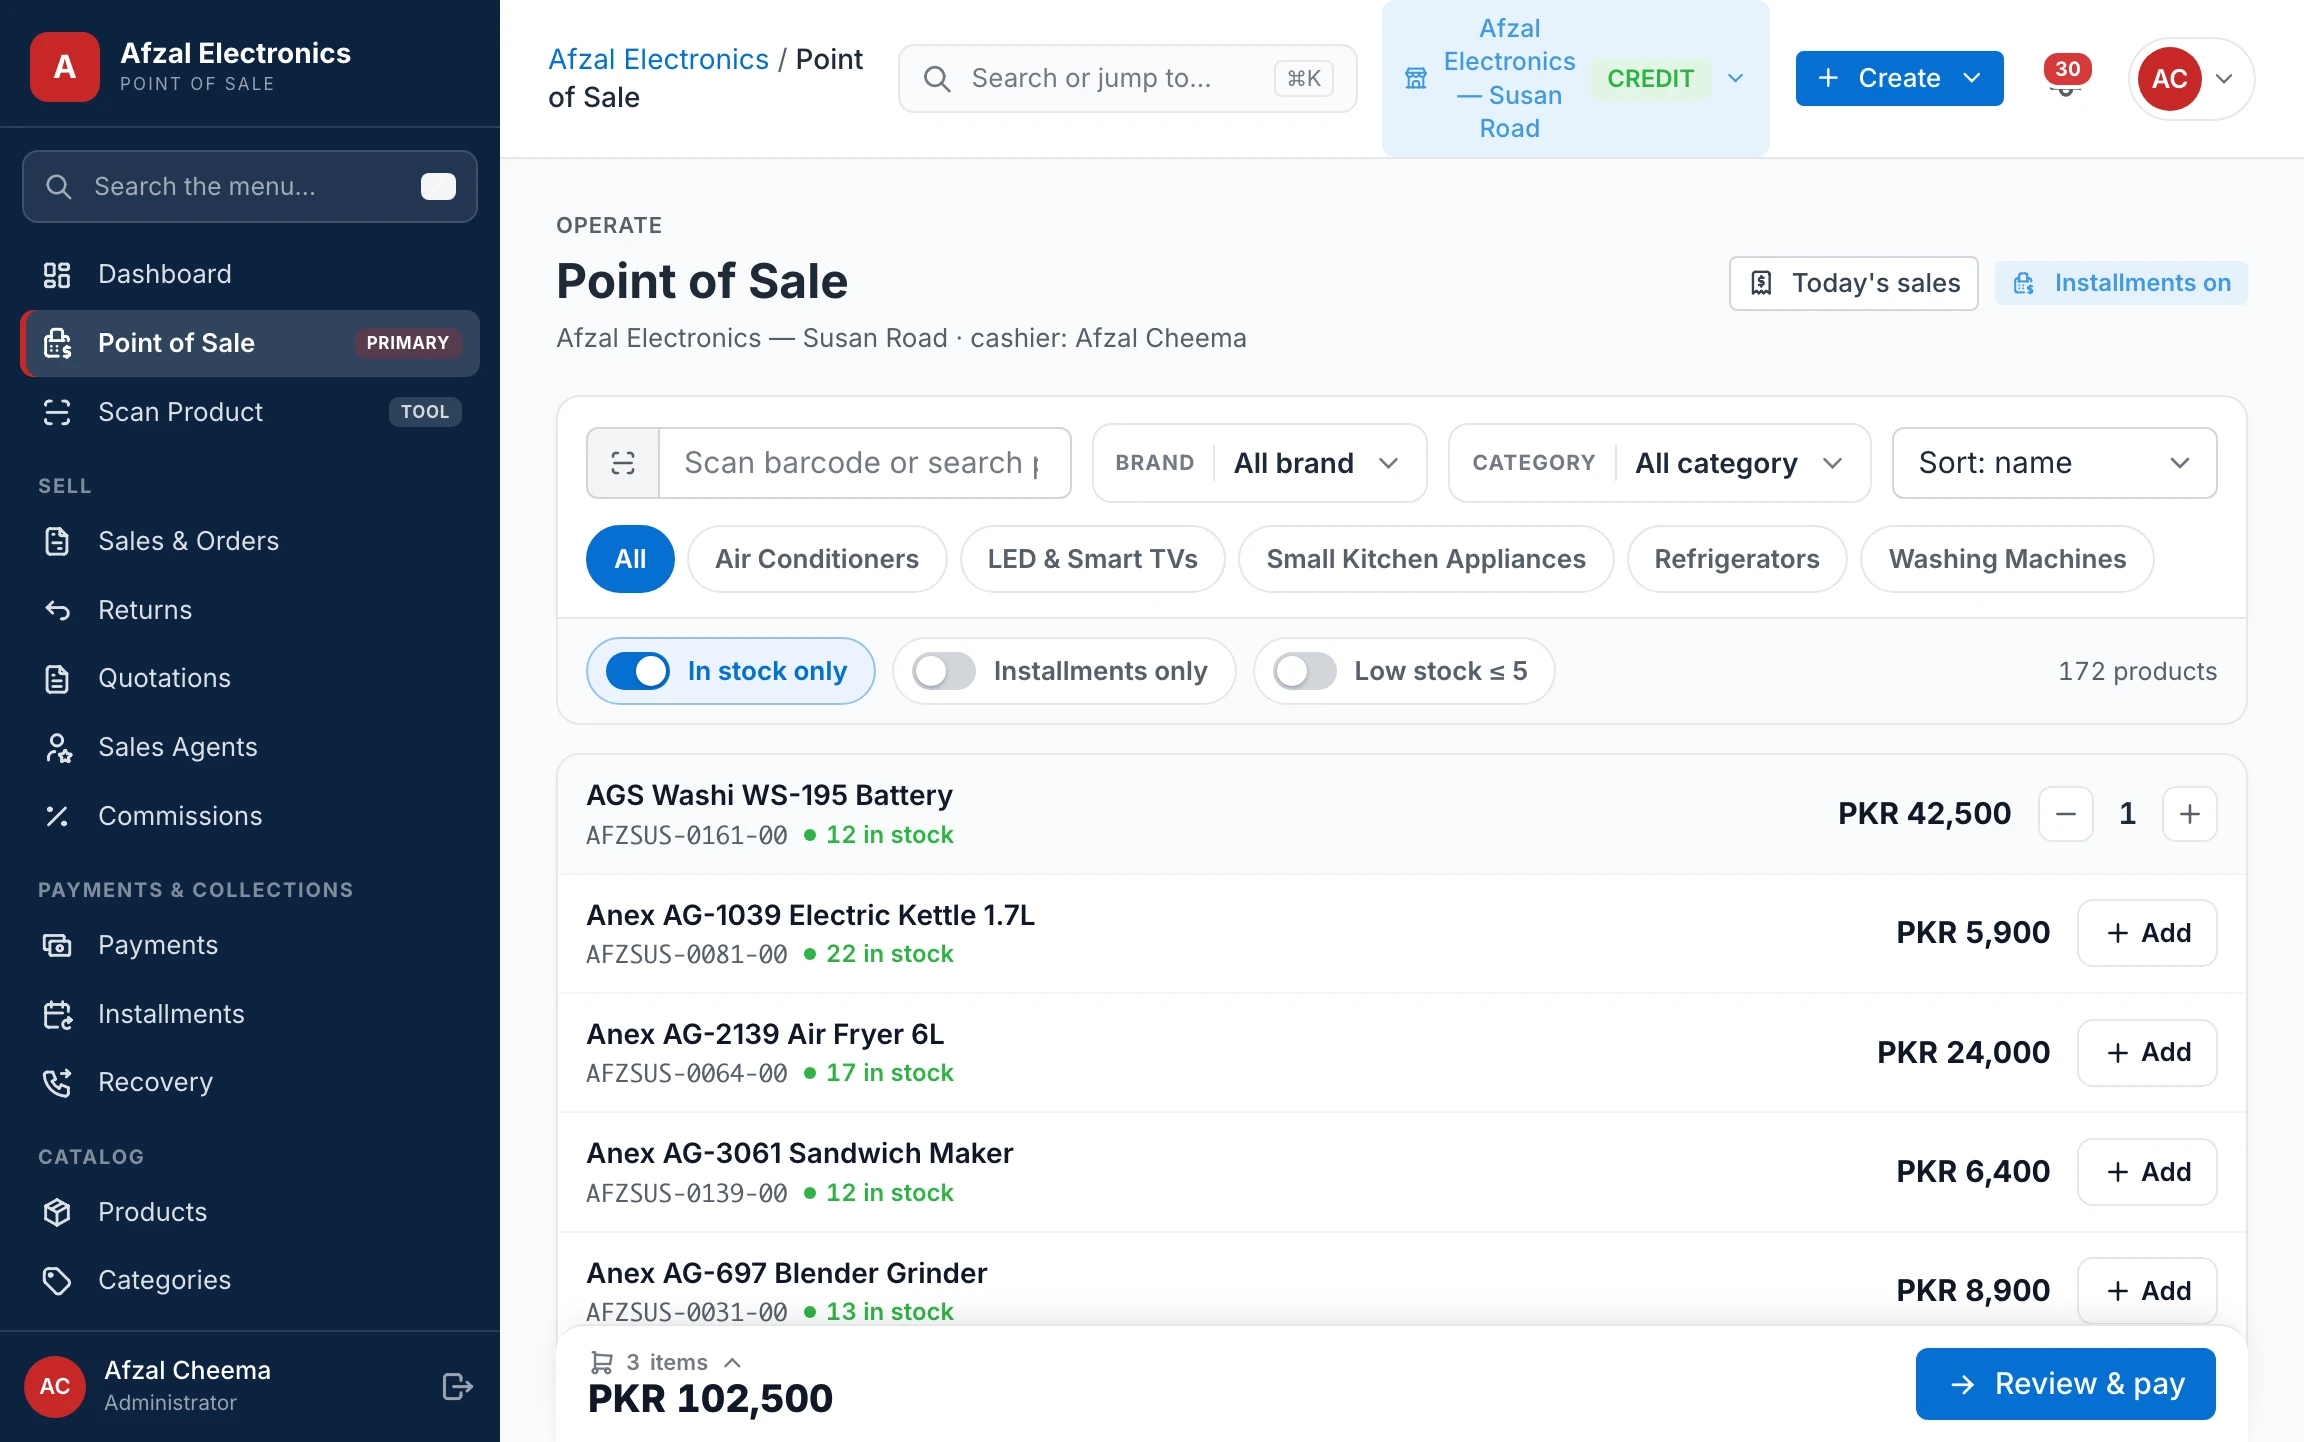
Task: Filter by LED & Smart TVs
Action: click(x=1092, y=559)
